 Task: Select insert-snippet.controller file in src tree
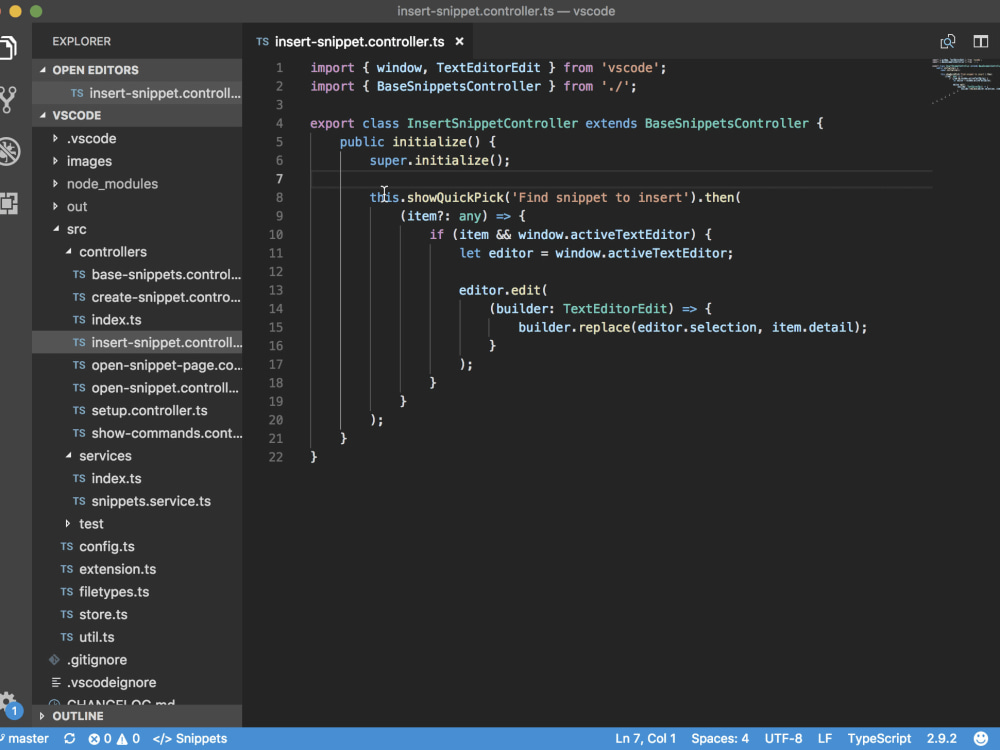tap(137, 342)
